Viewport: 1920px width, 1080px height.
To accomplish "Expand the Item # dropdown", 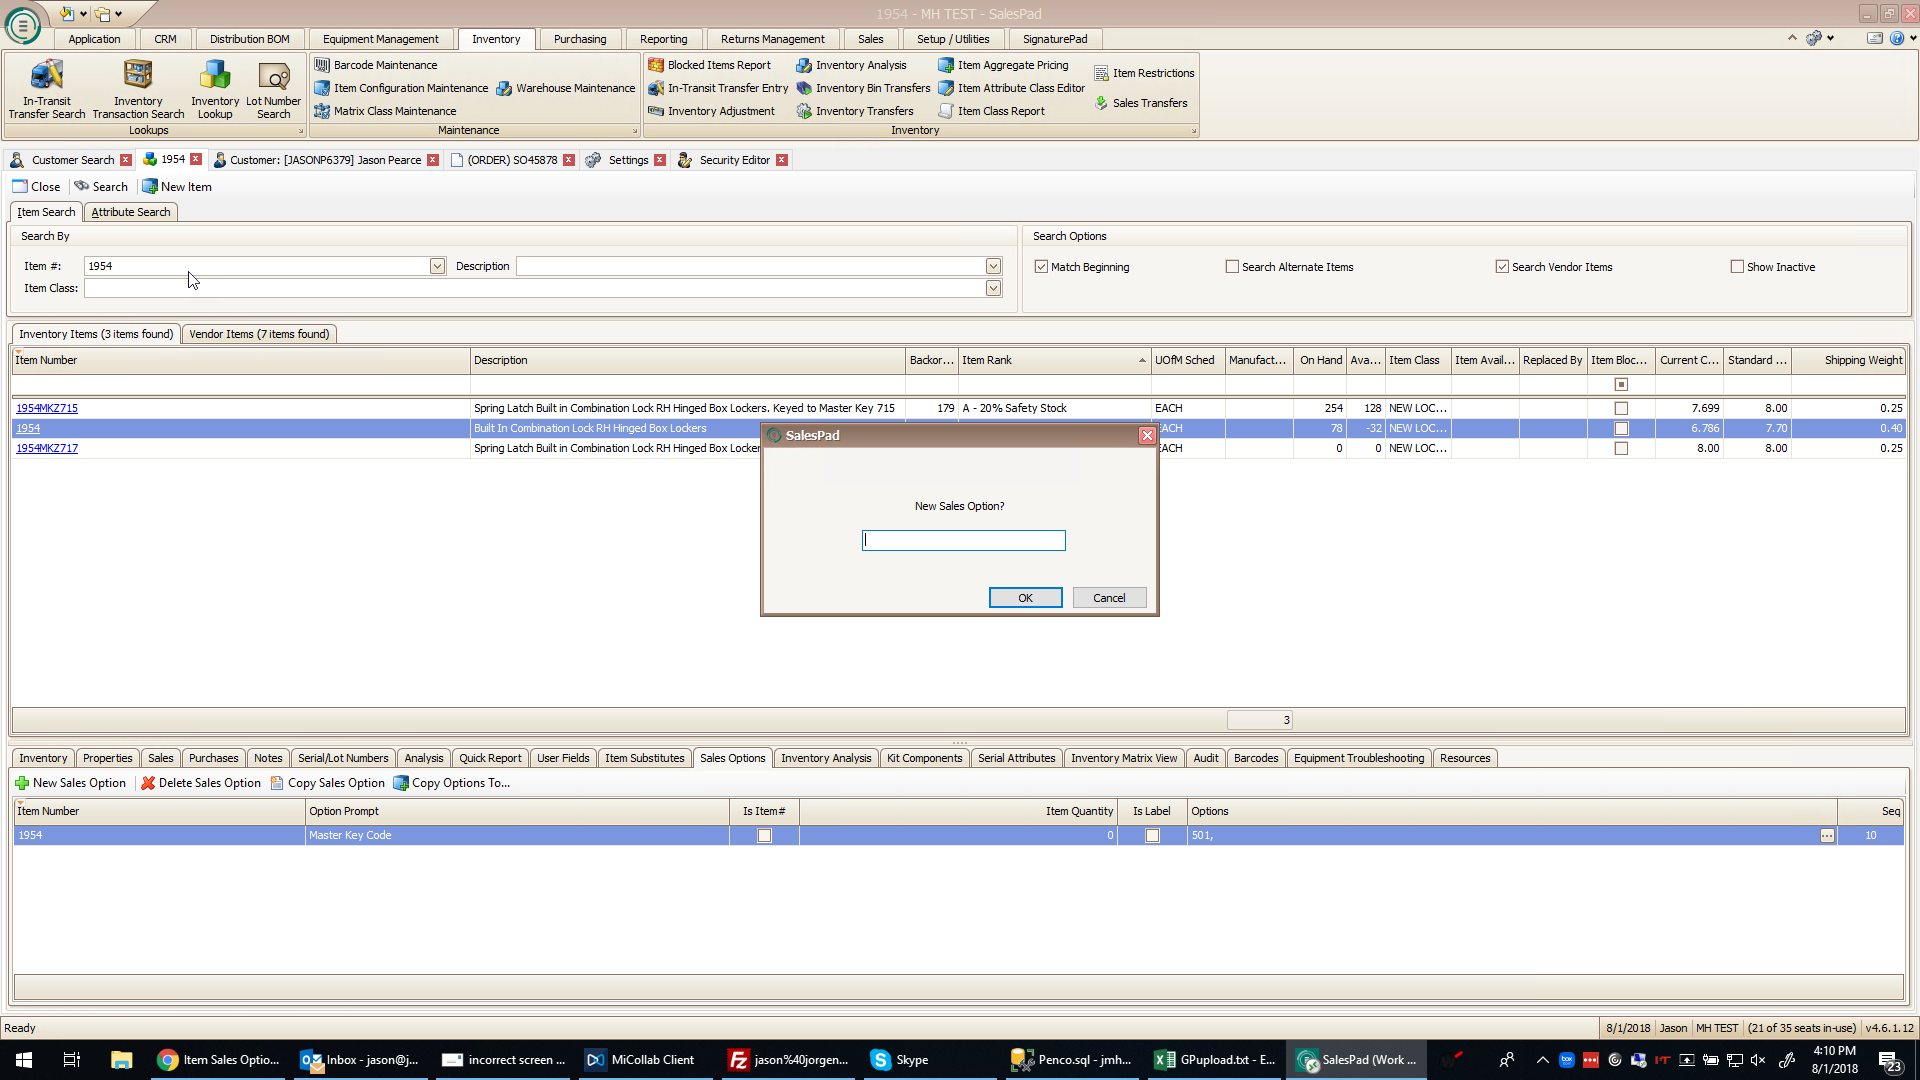I will point(437,266).
